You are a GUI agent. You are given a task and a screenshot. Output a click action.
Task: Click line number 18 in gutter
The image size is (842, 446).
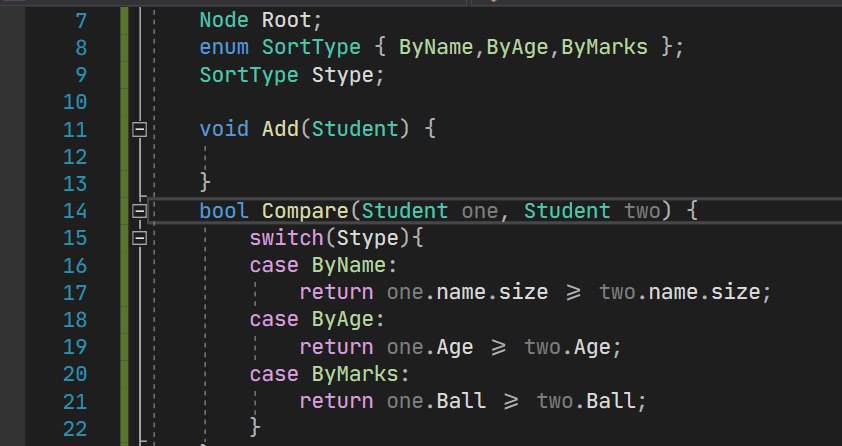[75, 319]
